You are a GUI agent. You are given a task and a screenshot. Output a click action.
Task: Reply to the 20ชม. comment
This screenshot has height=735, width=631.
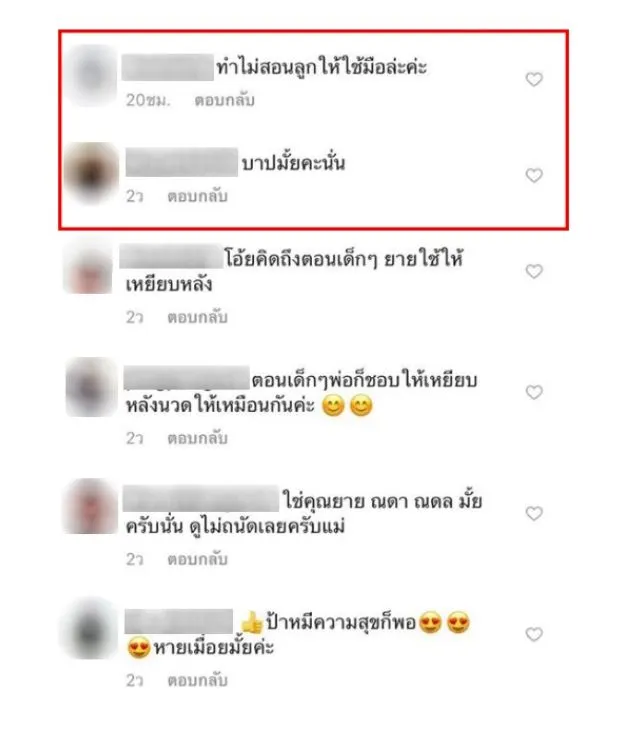[225, 100]
